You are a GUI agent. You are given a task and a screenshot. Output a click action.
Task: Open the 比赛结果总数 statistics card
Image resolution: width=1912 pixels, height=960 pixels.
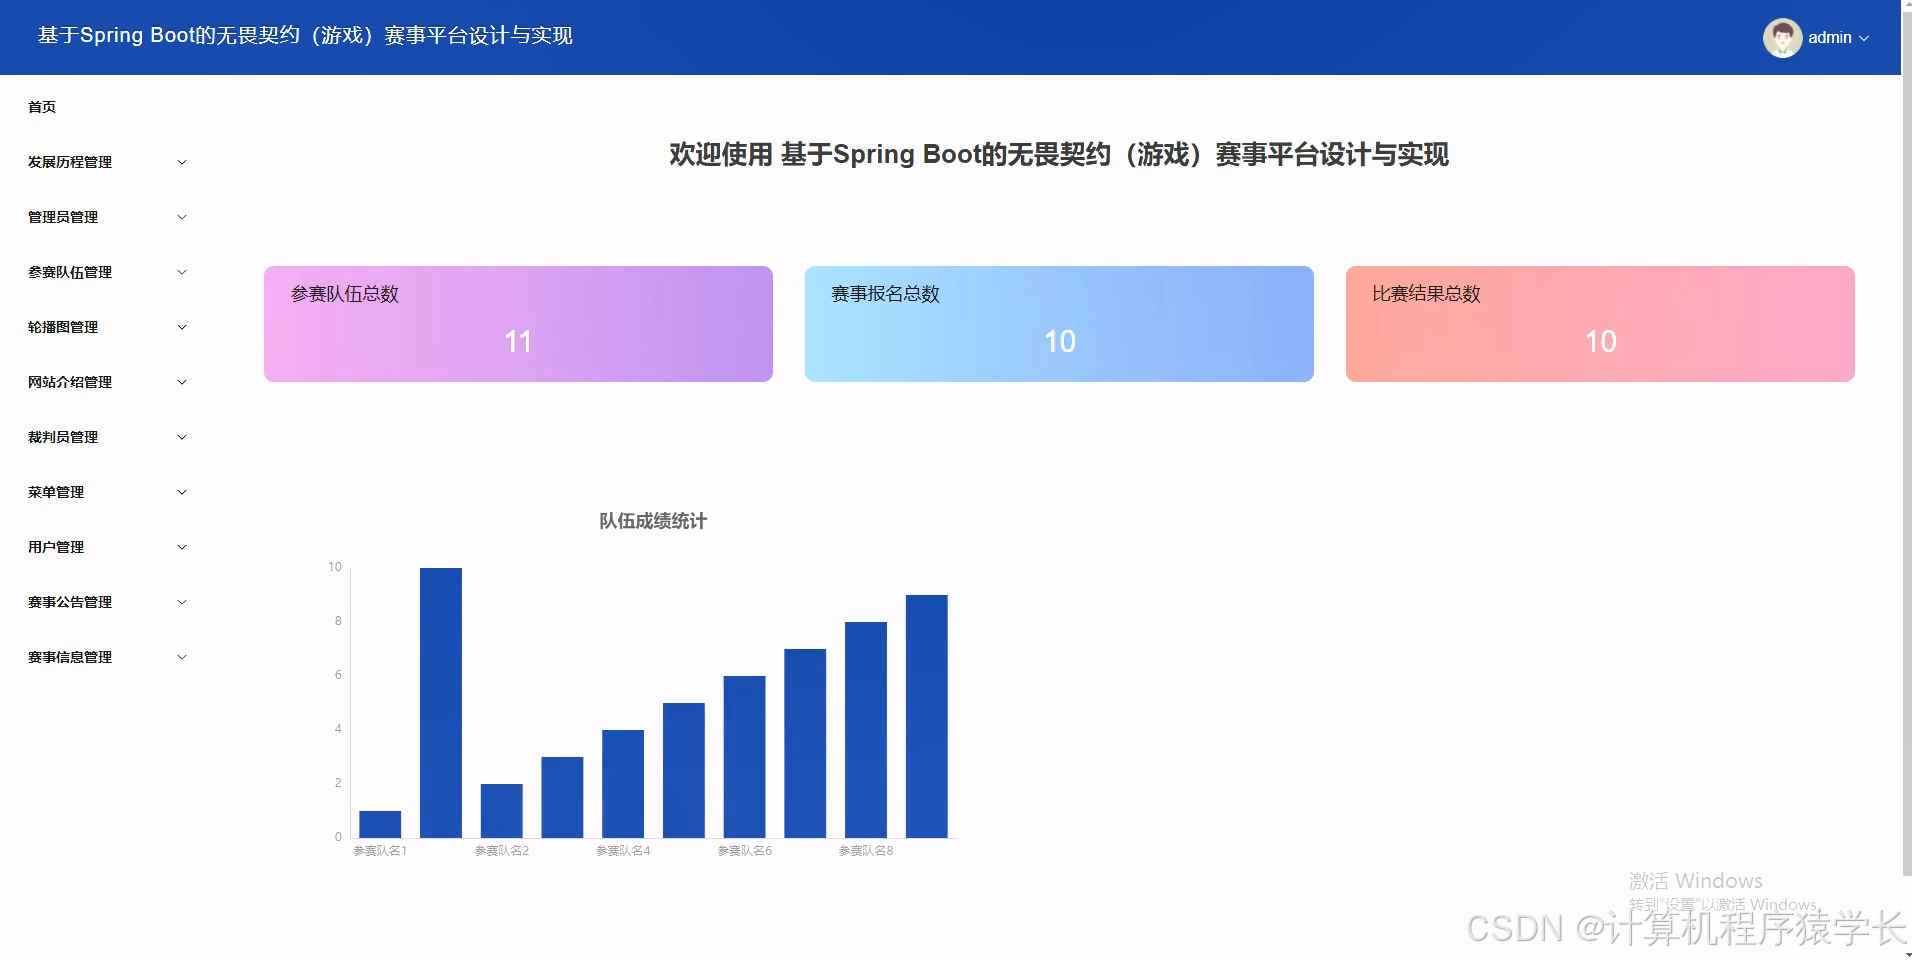pos(1599,323)
